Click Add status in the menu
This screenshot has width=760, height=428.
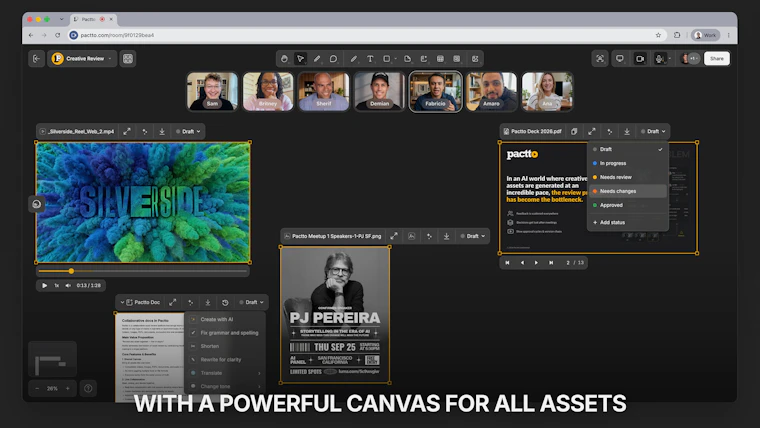pyautogui.click(x=628, y=222)
